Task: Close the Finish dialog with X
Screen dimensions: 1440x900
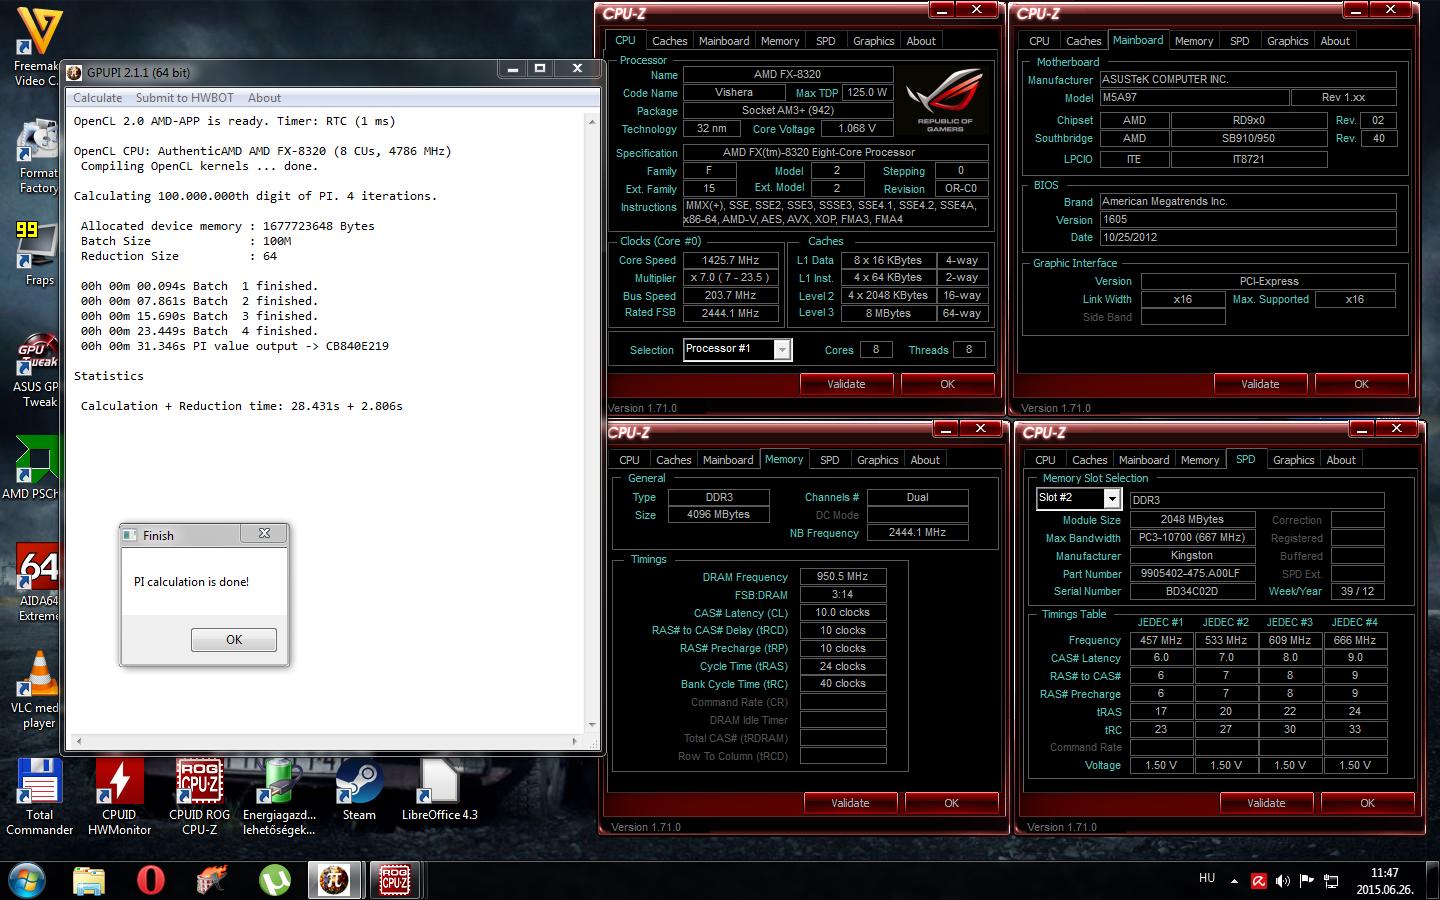Action: (x=264, y=534)
